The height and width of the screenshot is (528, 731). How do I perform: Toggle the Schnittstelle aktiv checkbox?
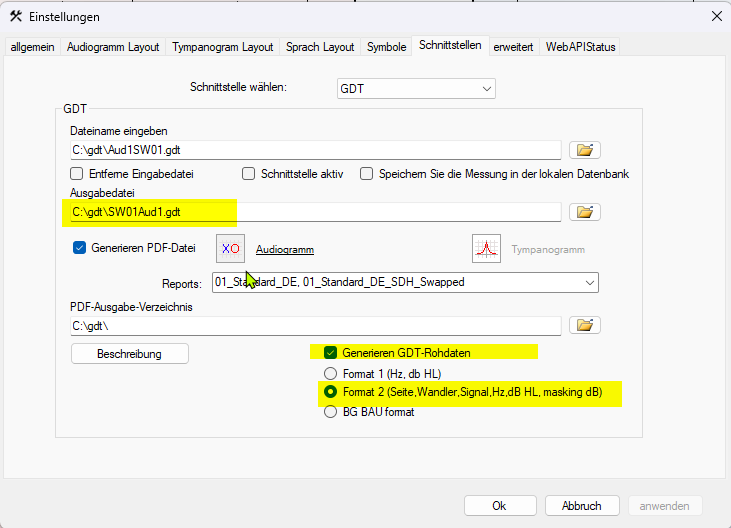[250, 174]
